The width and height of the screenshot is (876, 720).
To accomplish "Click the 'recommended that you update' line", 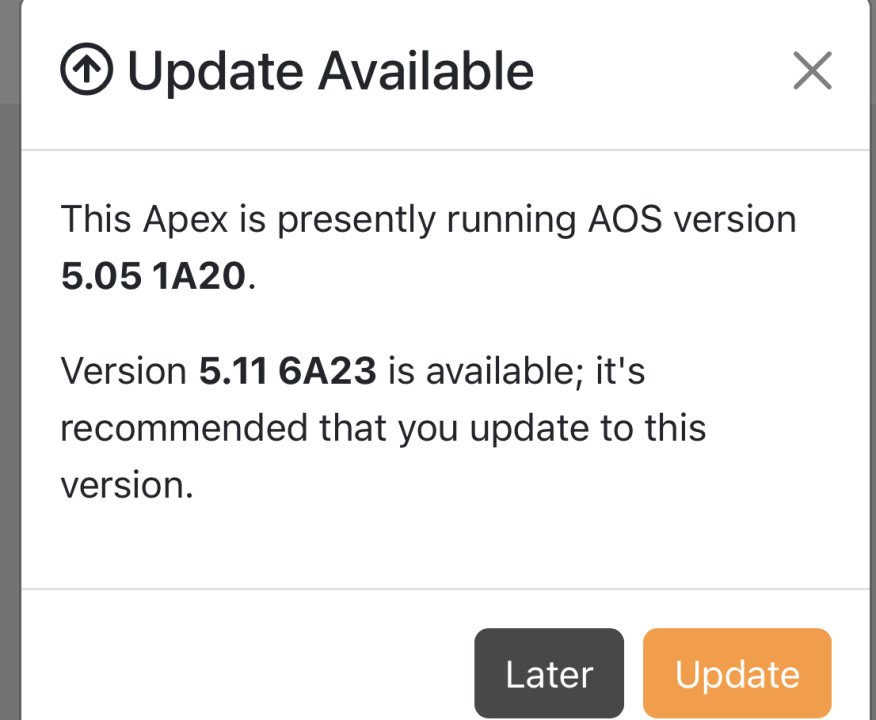I will [x=383, y=428].
